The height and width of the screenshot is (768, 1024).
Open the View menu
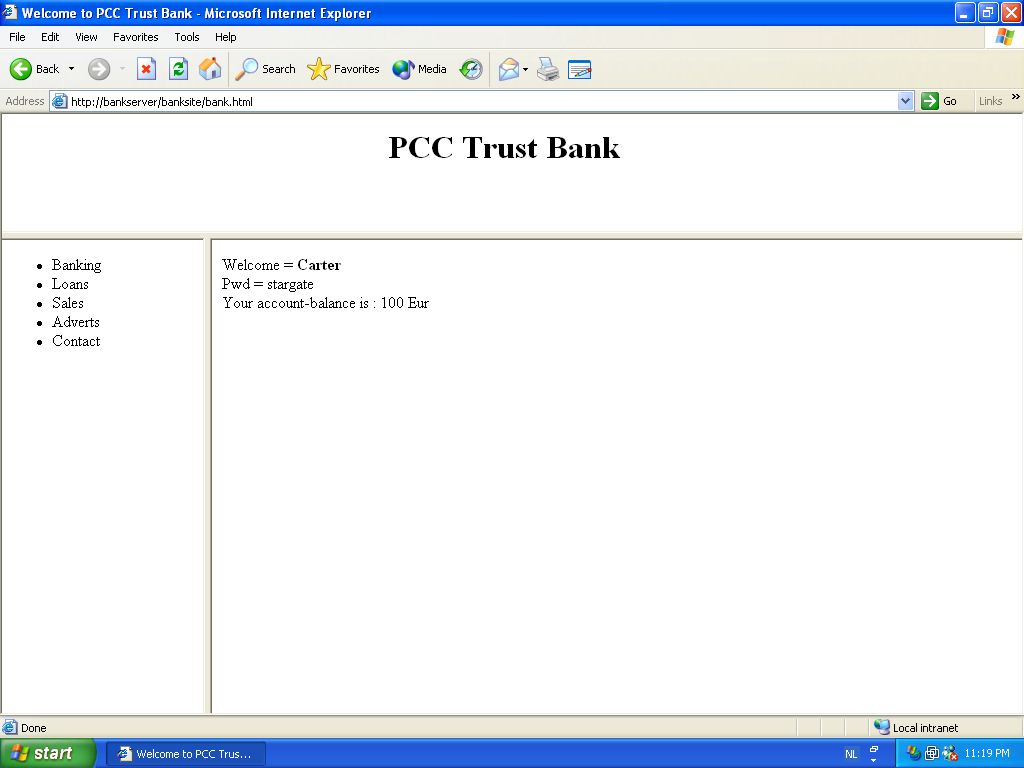coord(86,37)
